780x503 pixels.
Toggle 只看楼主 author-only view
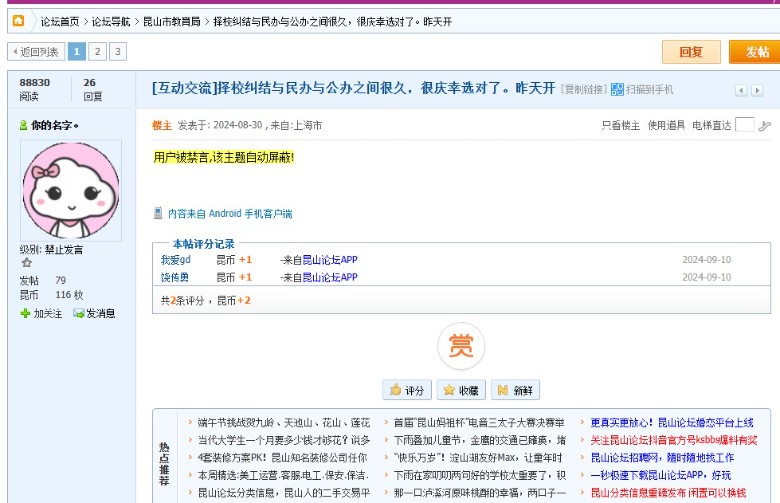pyautogui.click(x=620, y=126)
